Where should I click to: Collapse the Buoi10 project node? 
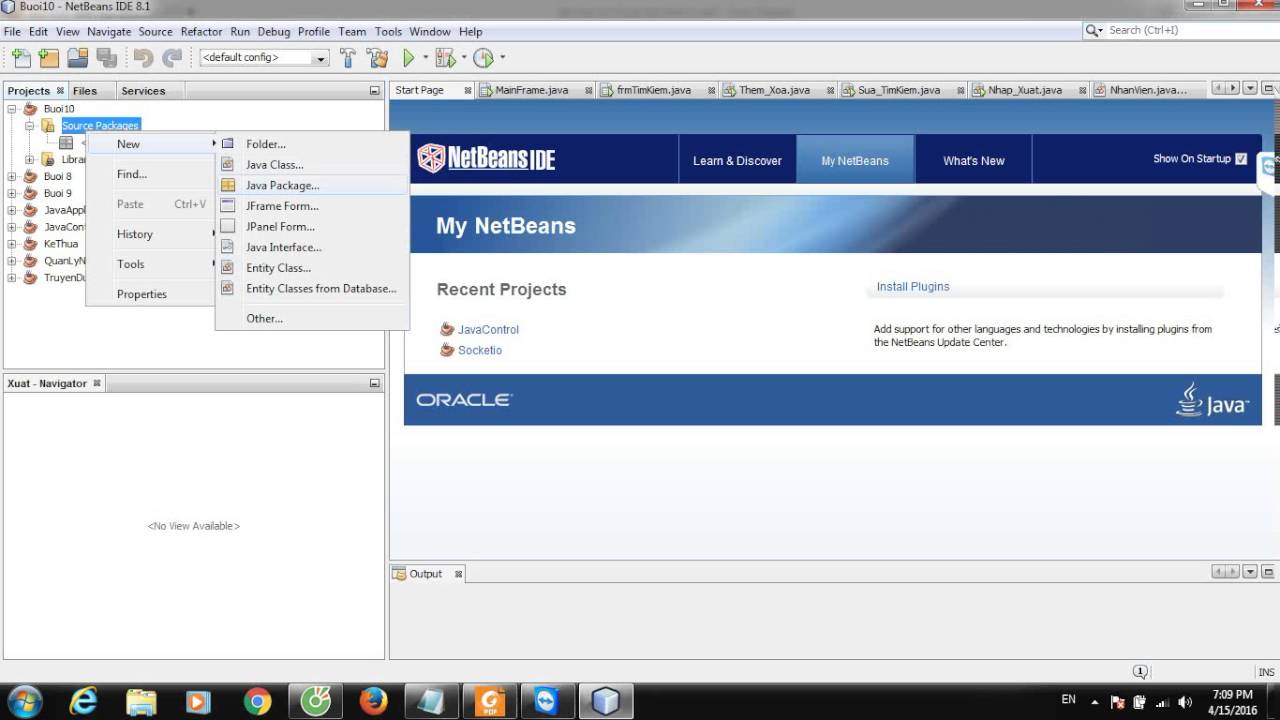tap(12, 108)
